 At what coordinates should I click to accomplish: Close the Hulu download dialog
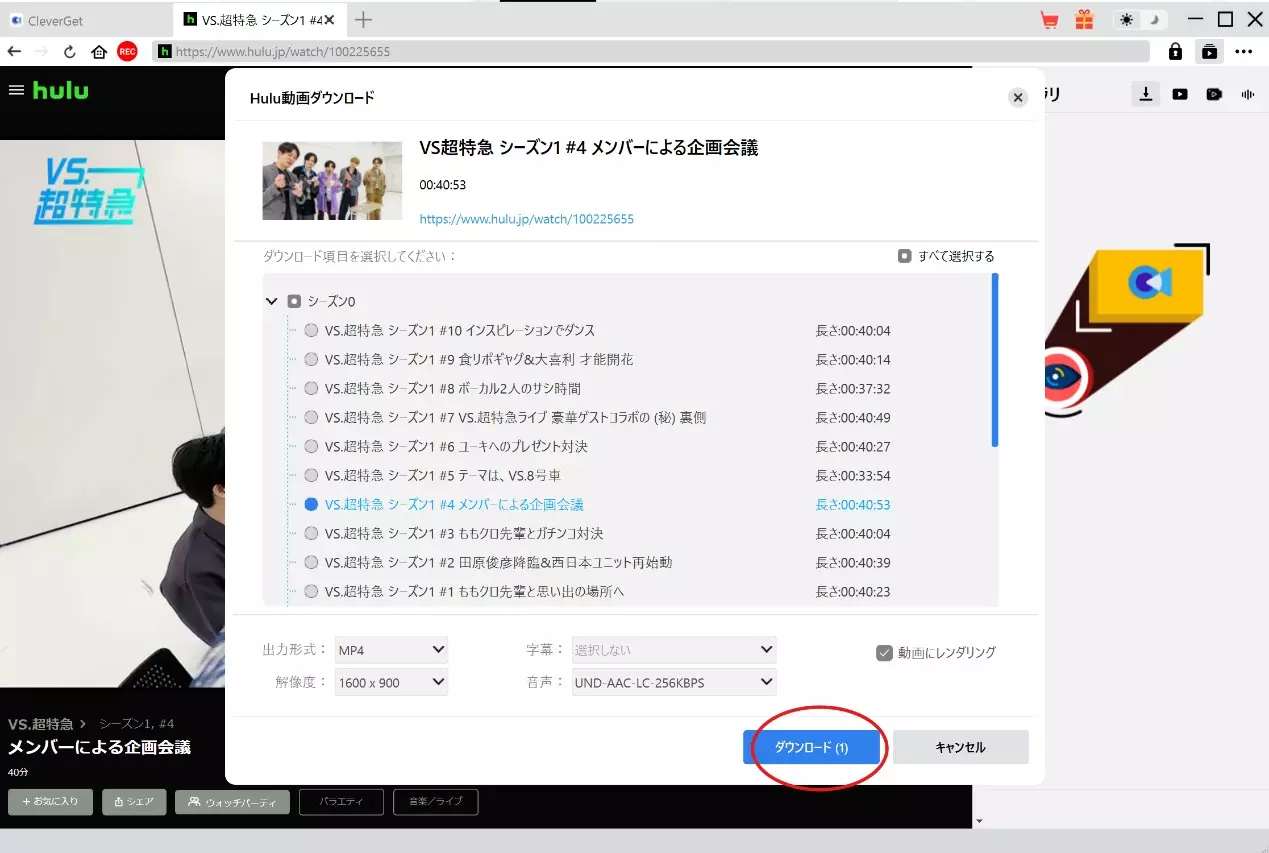point(1018,97)
